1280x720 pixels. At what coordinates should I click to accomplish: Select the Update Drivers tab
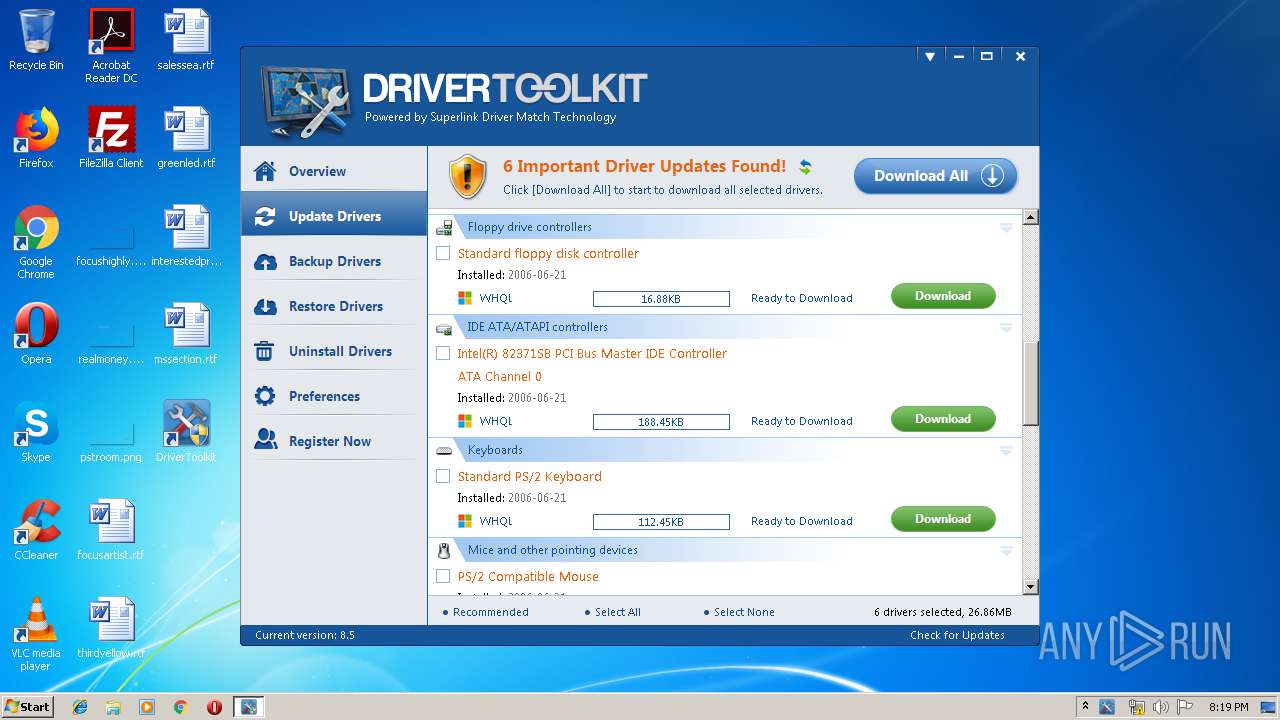(x=334, y=216)
